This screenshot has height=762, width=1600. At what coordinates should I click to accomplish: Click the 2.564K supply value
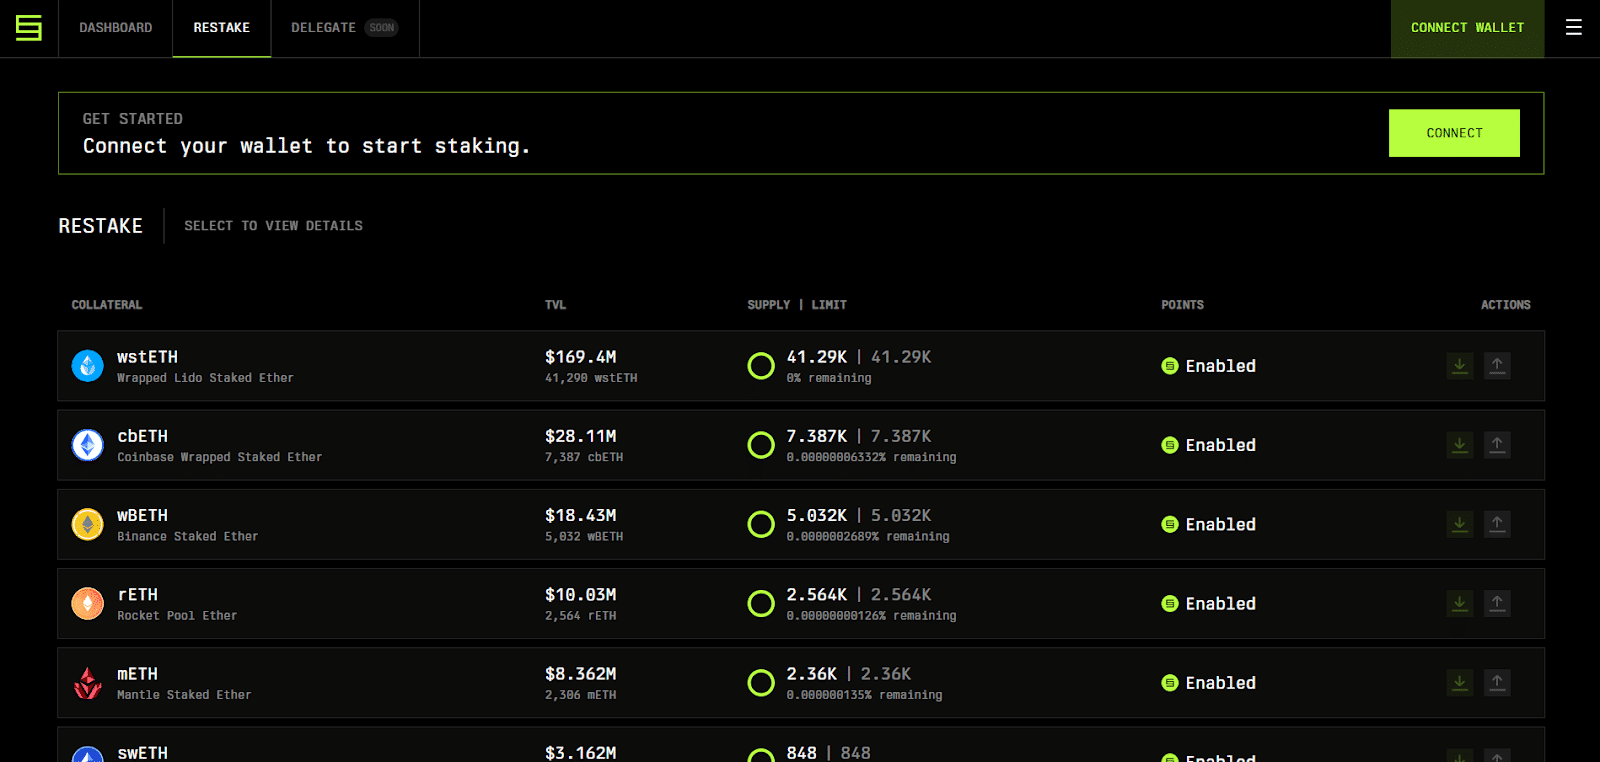click(x=817, y=594)
